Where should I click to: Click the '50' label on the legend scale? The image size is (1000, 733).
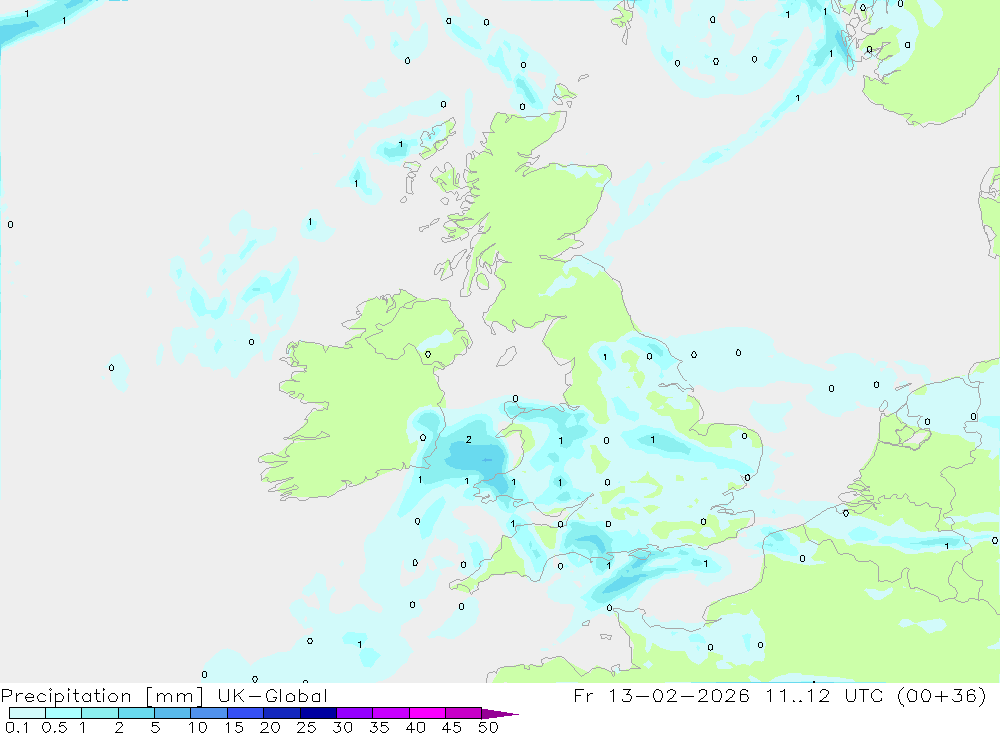(488, 727)
